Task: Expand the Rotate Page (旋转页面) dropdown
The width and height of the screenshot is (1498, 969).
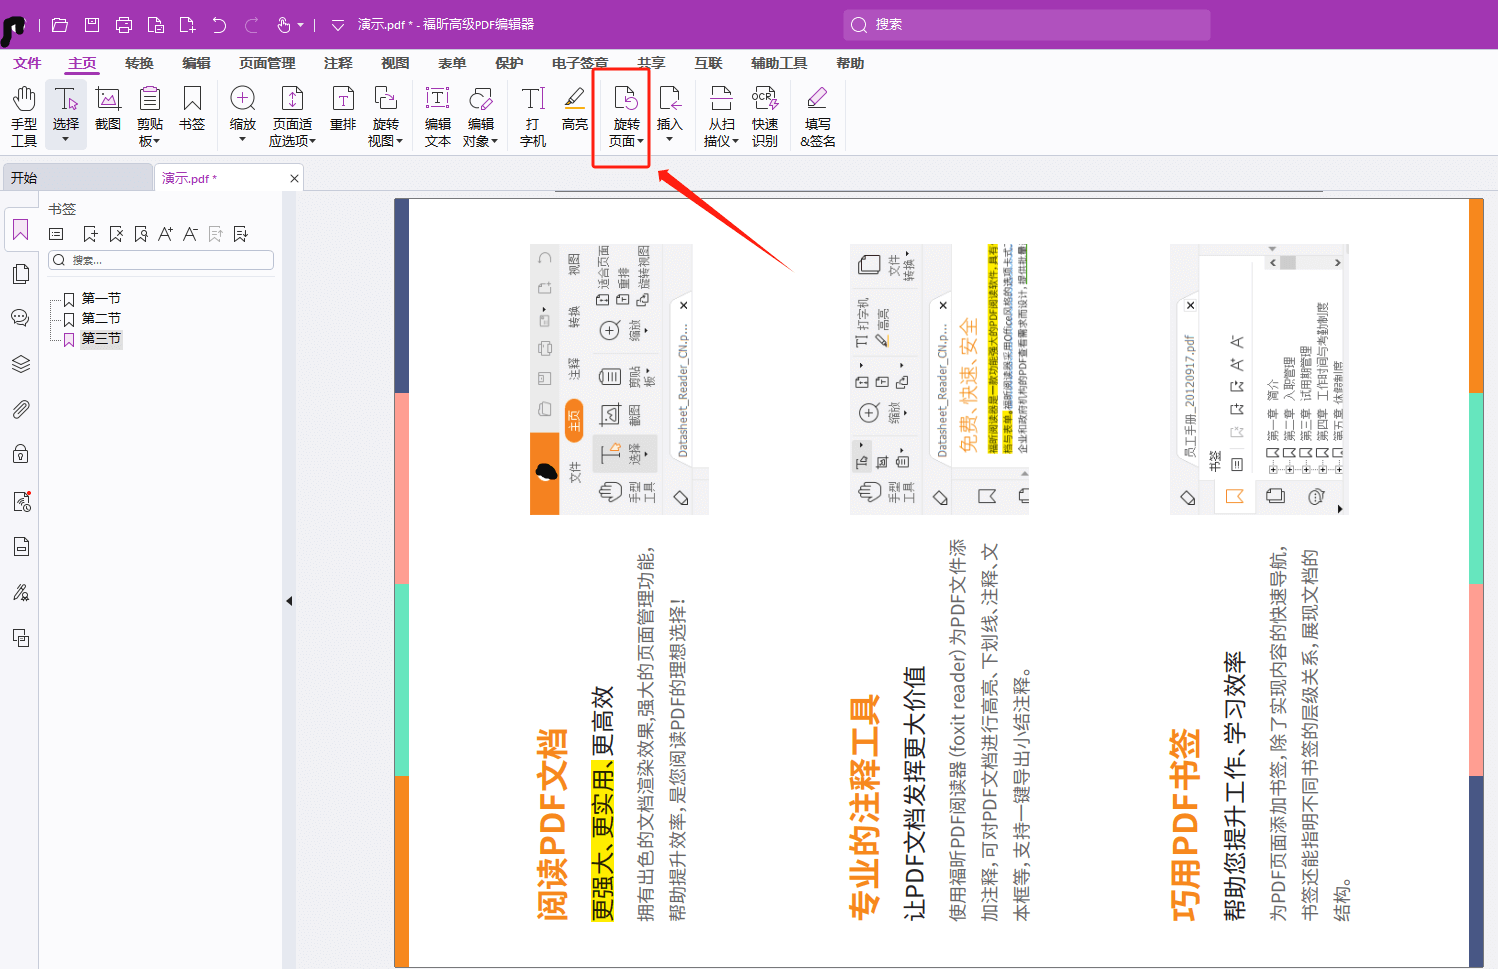Action: [x=626, y=141]
